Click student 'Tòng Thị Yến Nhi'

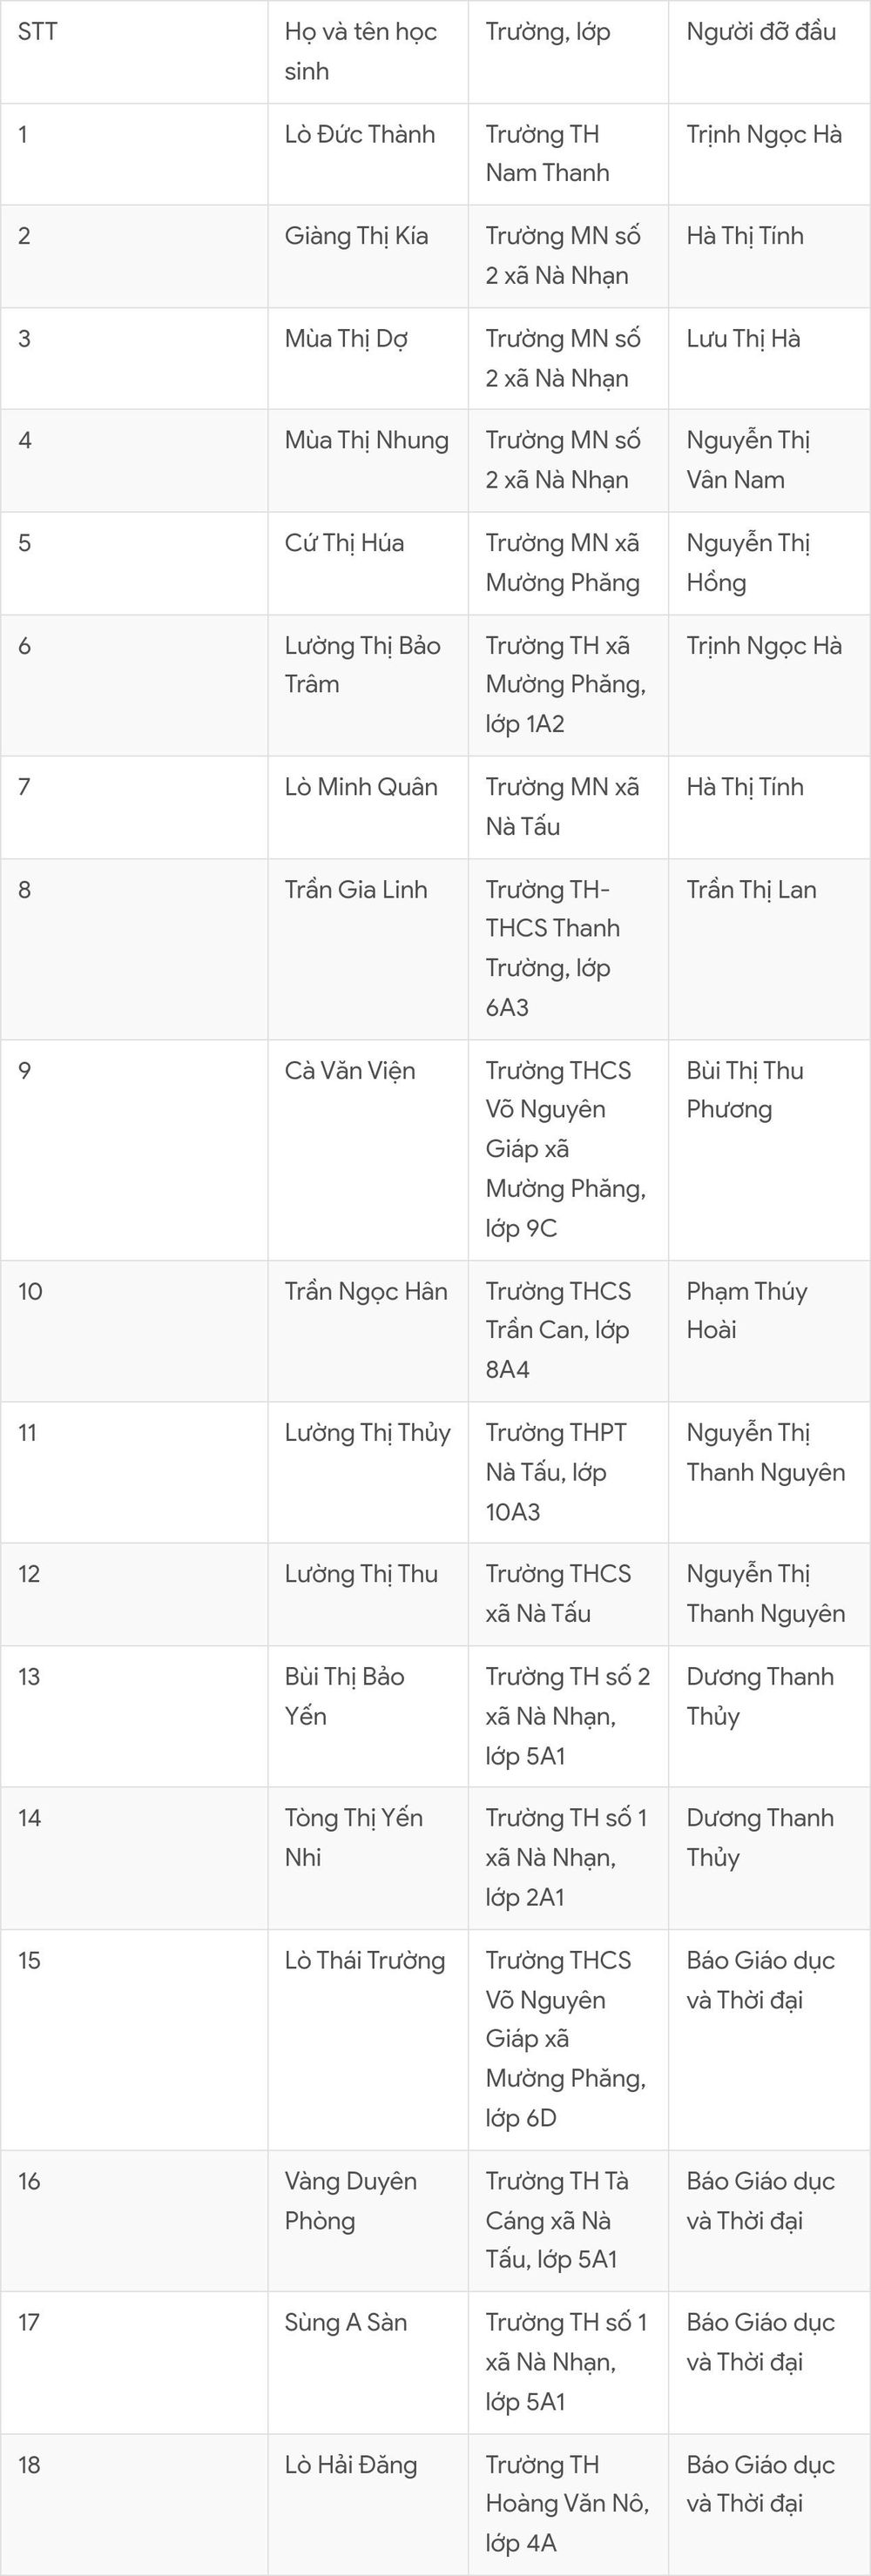354,1837
